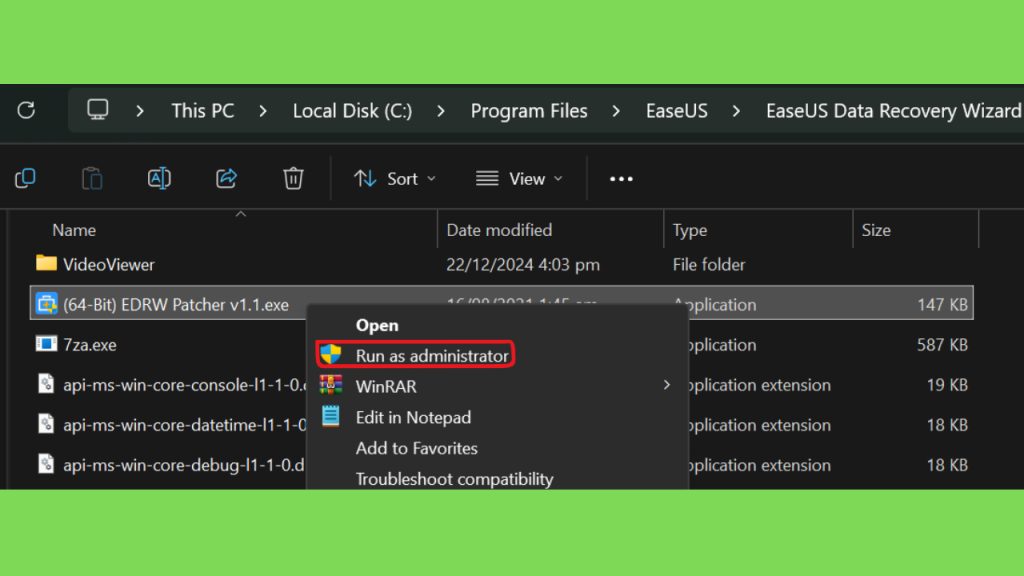Click the 19 KB size cell
Image resolution: width=1024 pixels, height=576 pixels.
click(947, 385)
